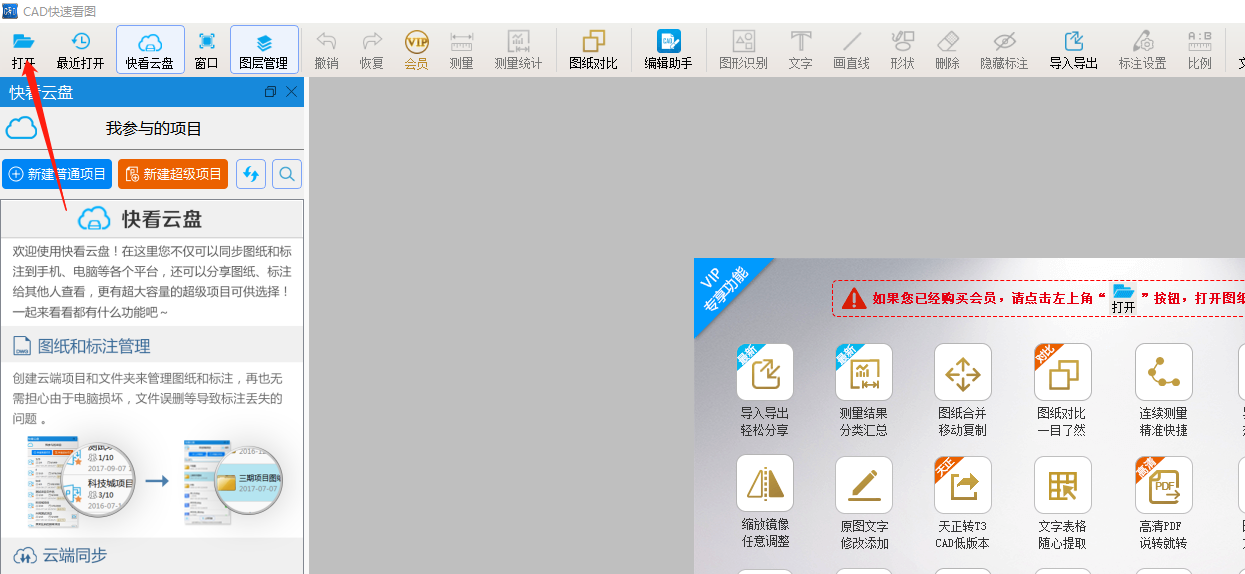Click the 文字表格 随心提取 feature icon
The height and width of the screenshot is (574, 1245).
tap(1063, 485)
